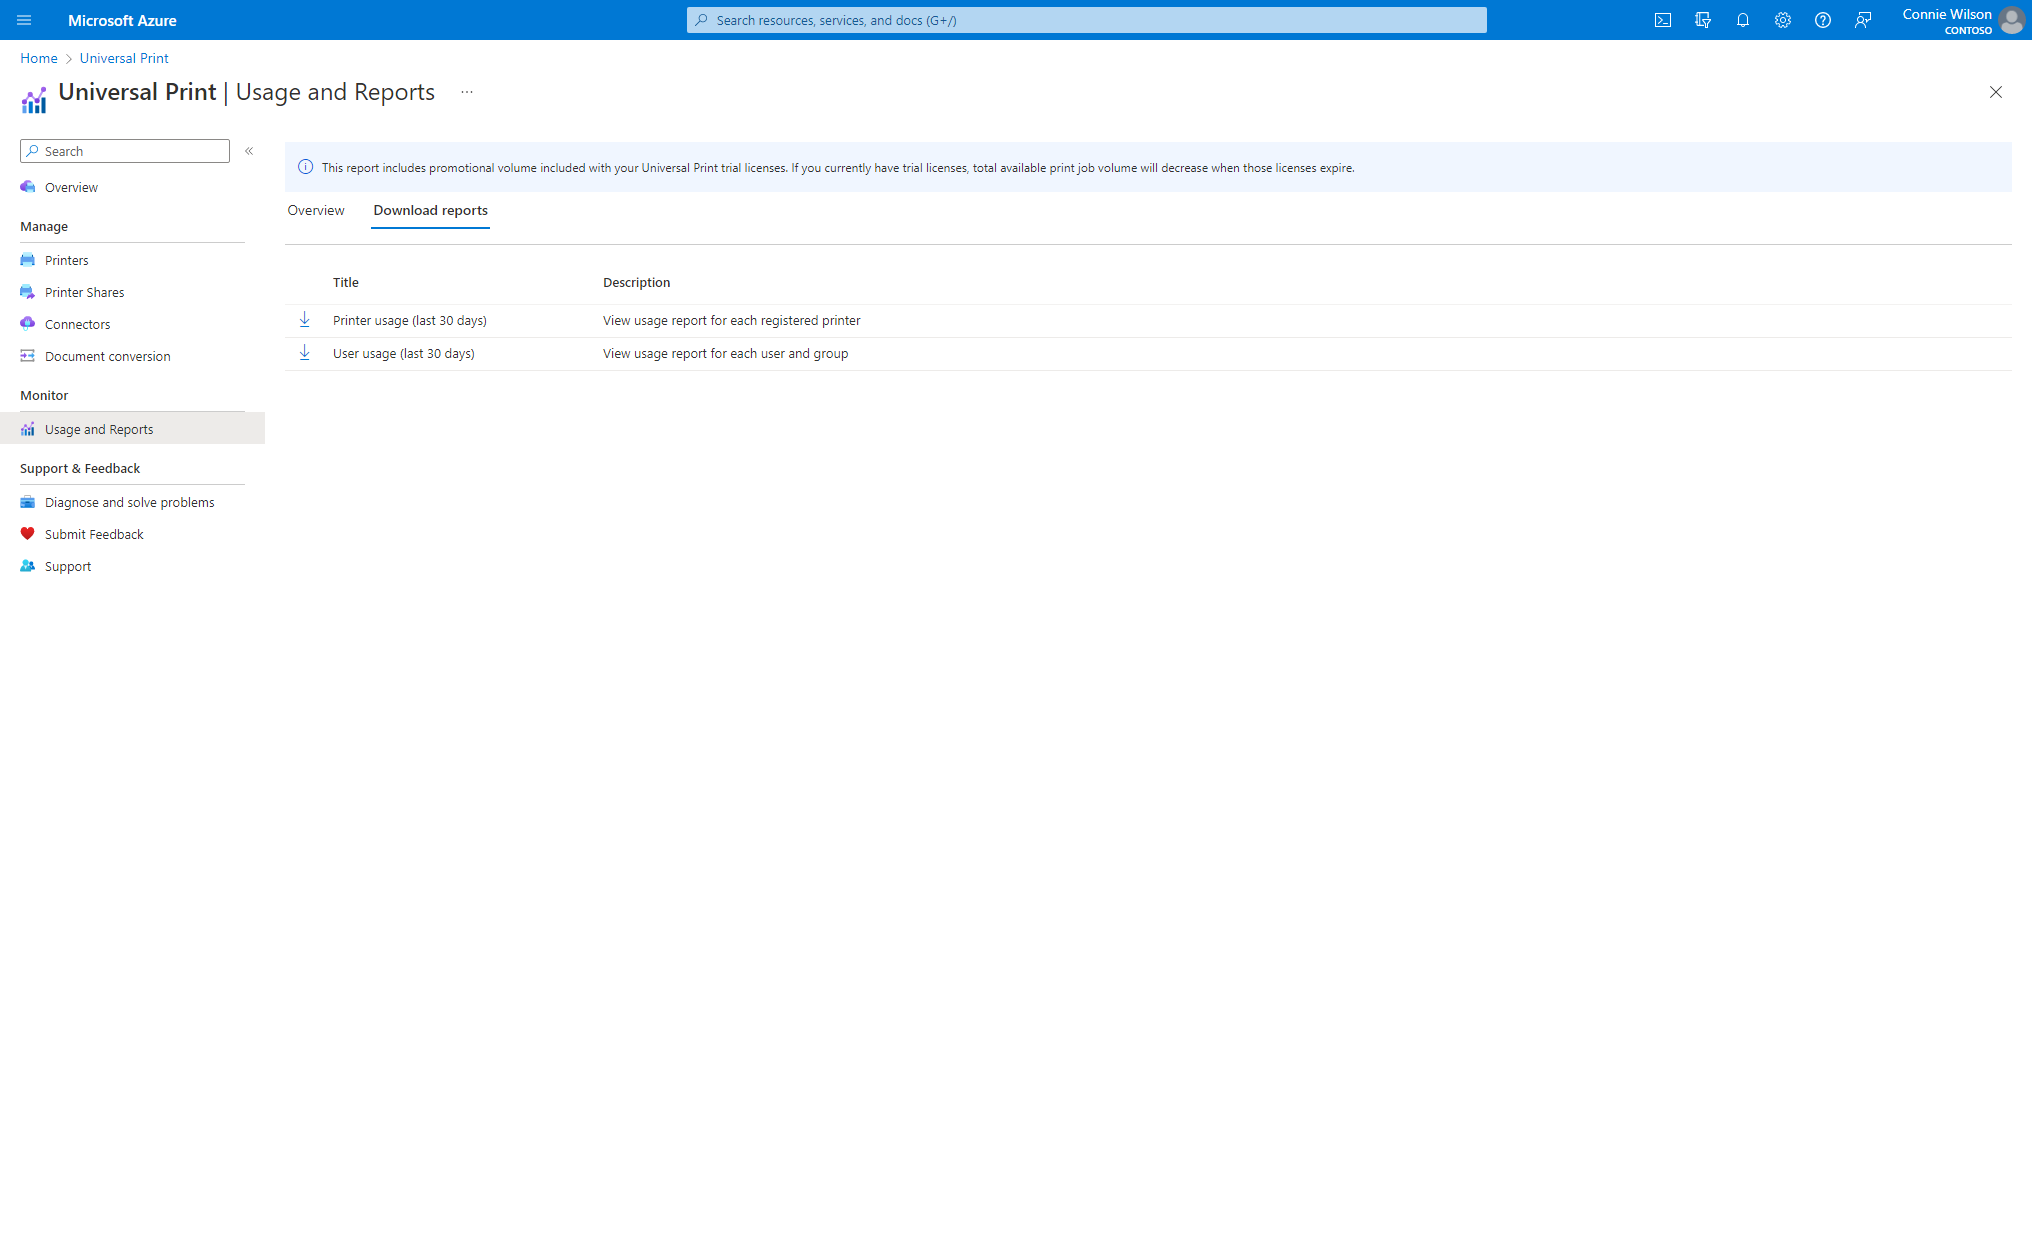This screenshot has width=2032, height=1259.
Task: Click the Printers icon in sidebar
Action: (28, 258)
